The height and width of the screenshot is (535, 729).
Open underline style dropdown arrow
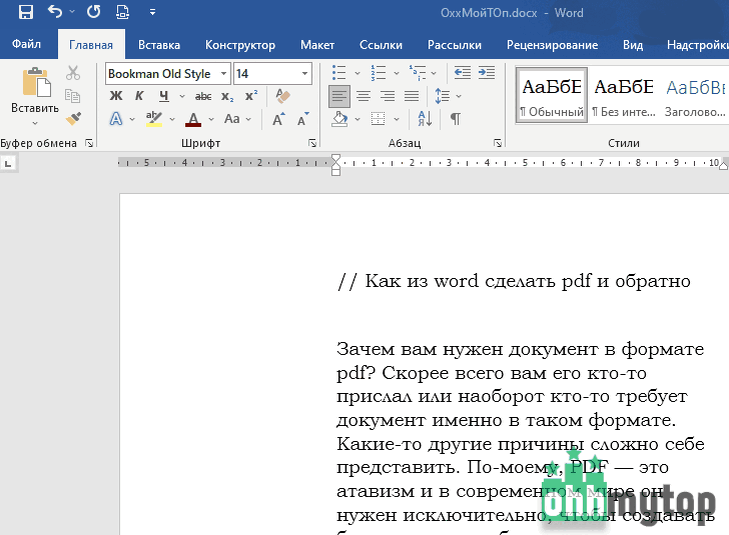(182, 96)
